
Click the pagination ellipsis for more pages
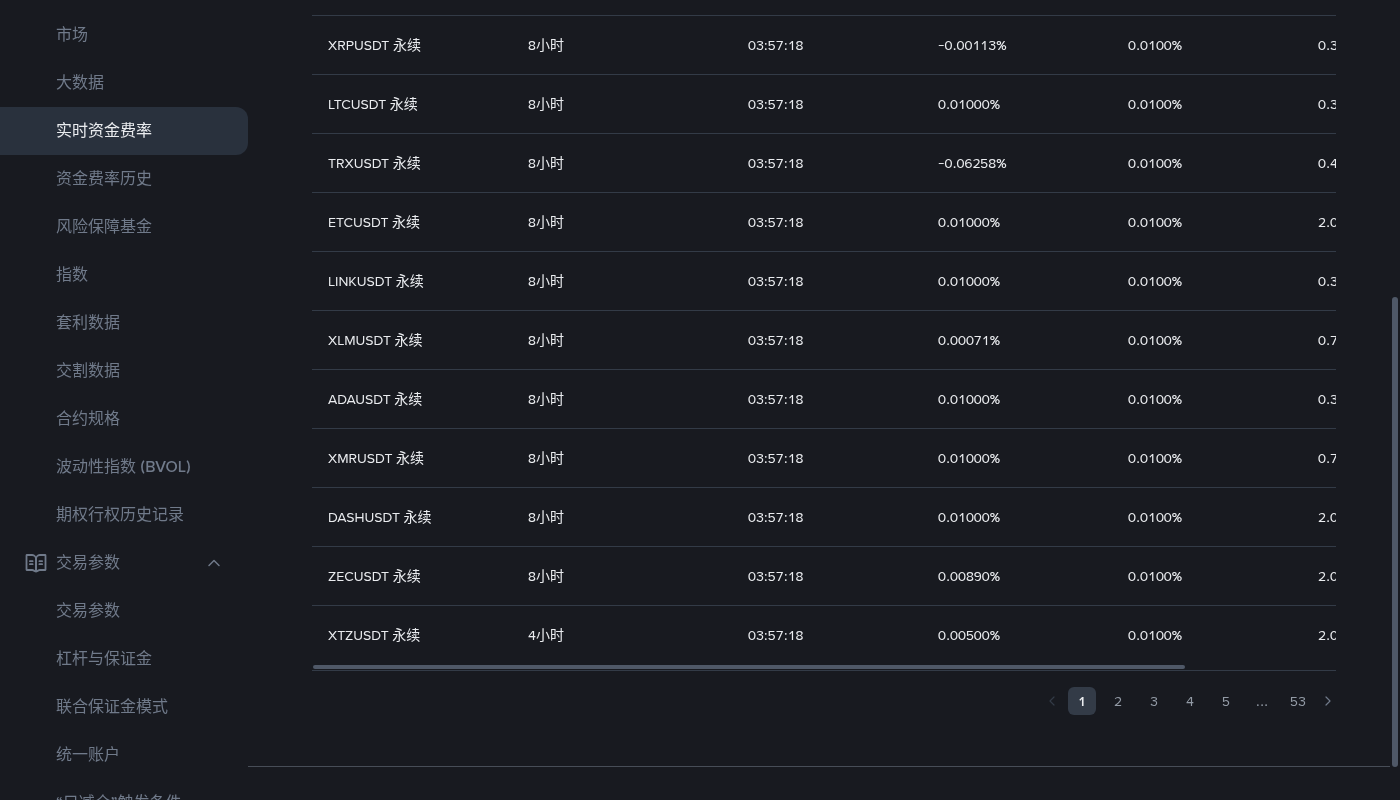(x=1262, y=701)
